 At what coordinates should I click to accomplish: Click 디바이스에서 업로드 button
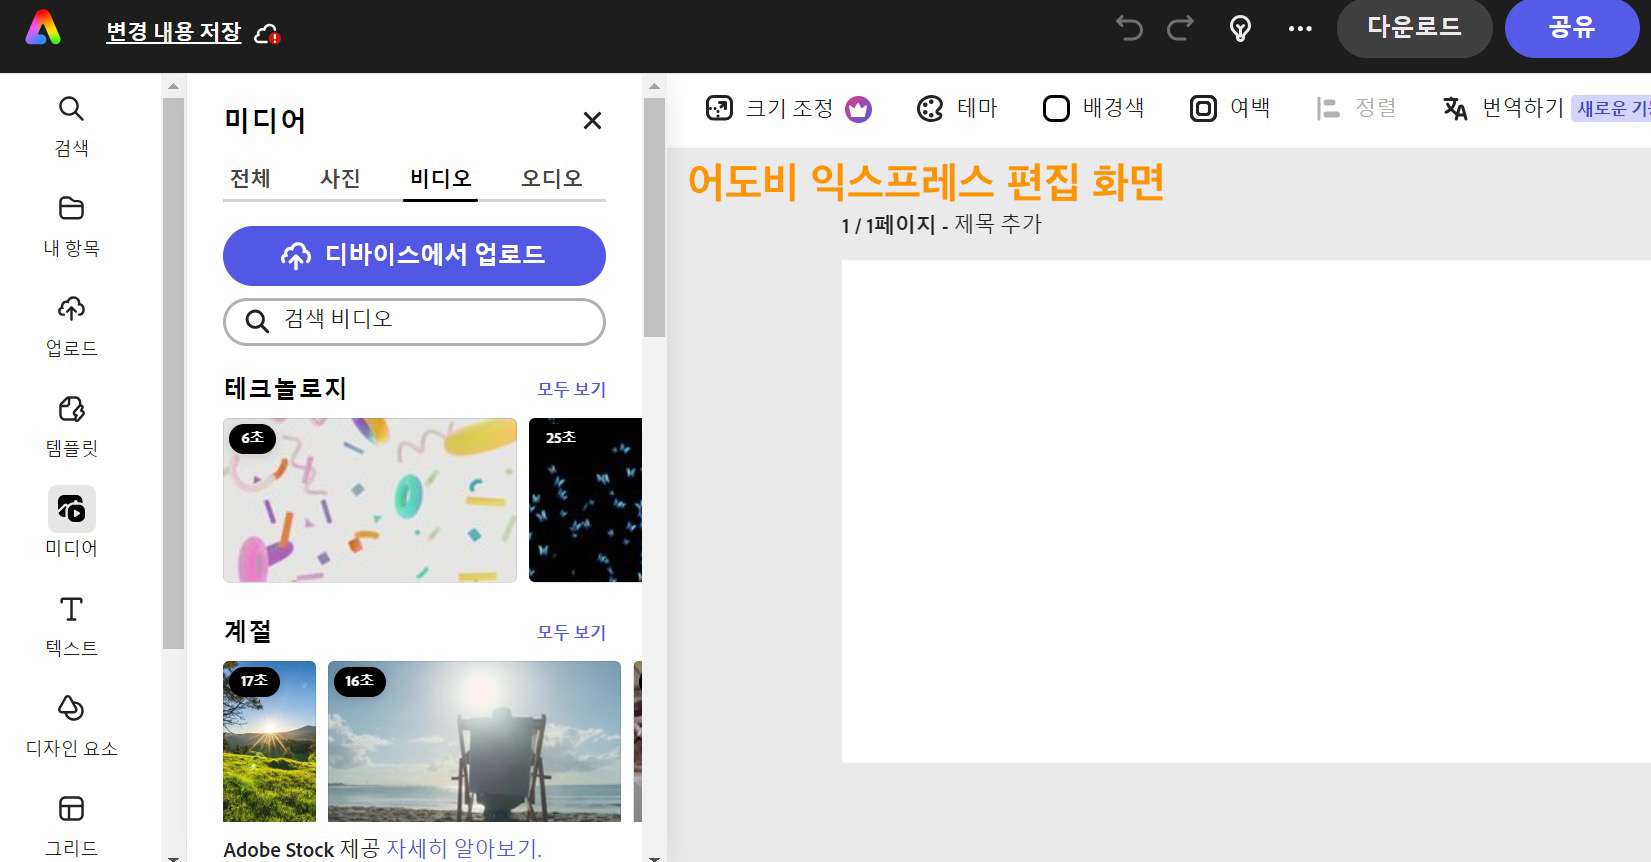click(414, 255)
